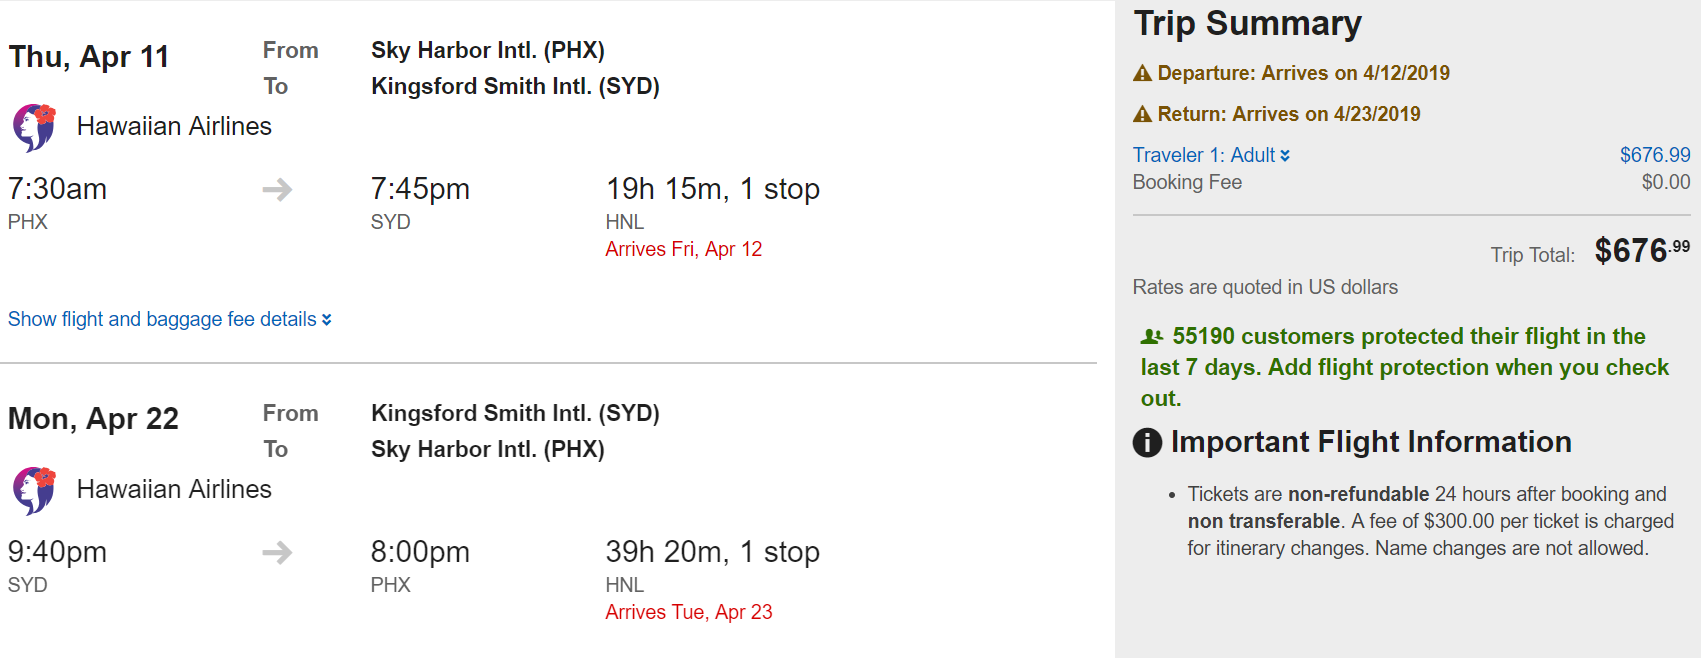Expand Show flight and baggage fee details
The image size is (1701, 658).
162,319
